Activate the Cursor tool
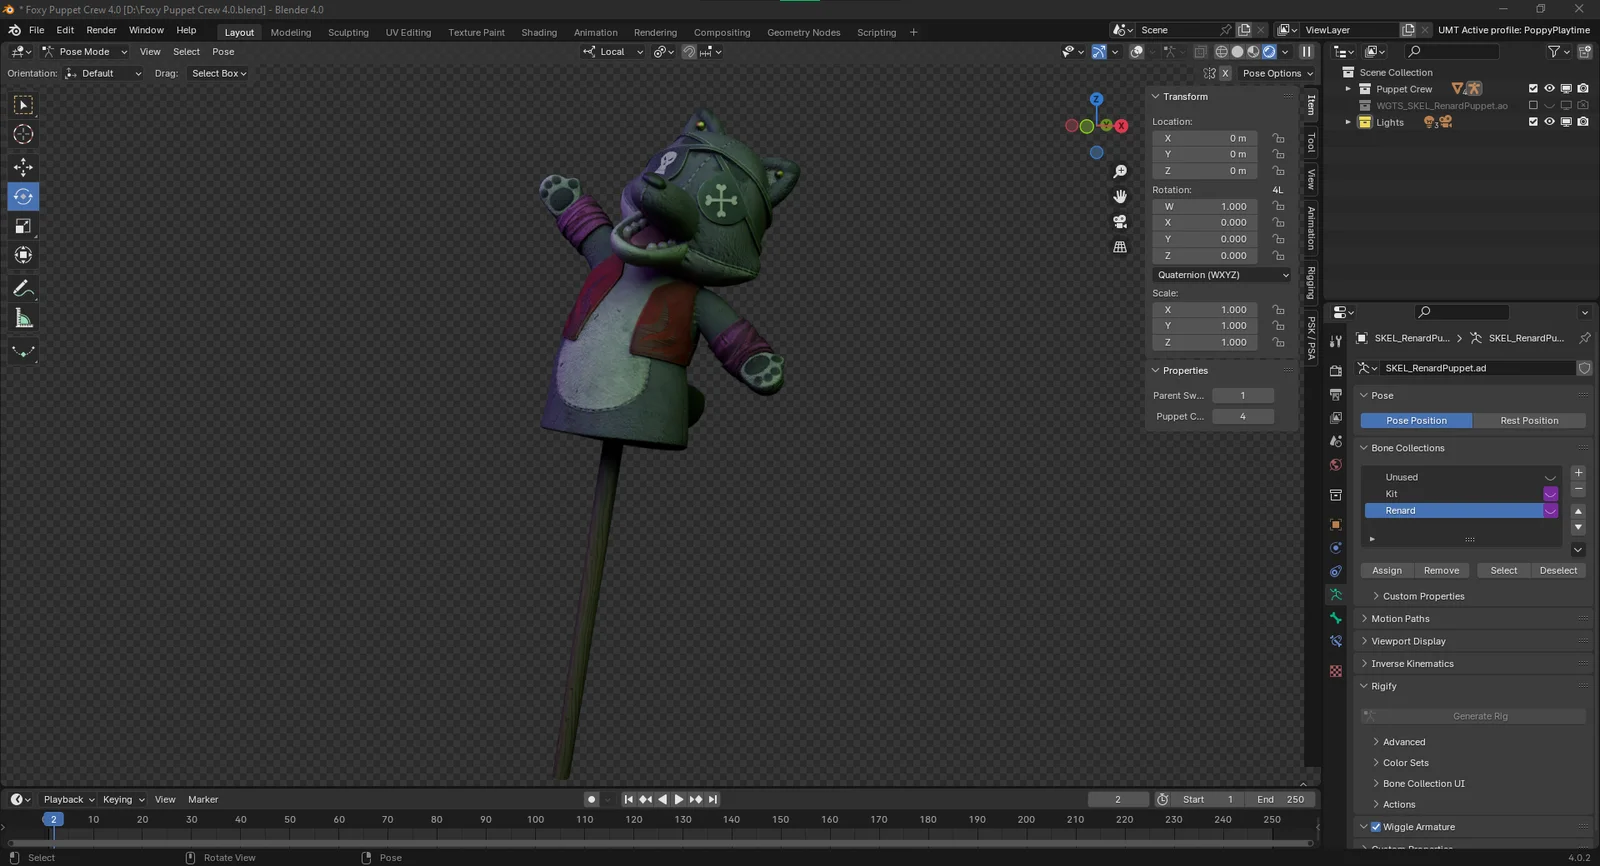Screen dimensions: 1600x866 coord(23,134)
